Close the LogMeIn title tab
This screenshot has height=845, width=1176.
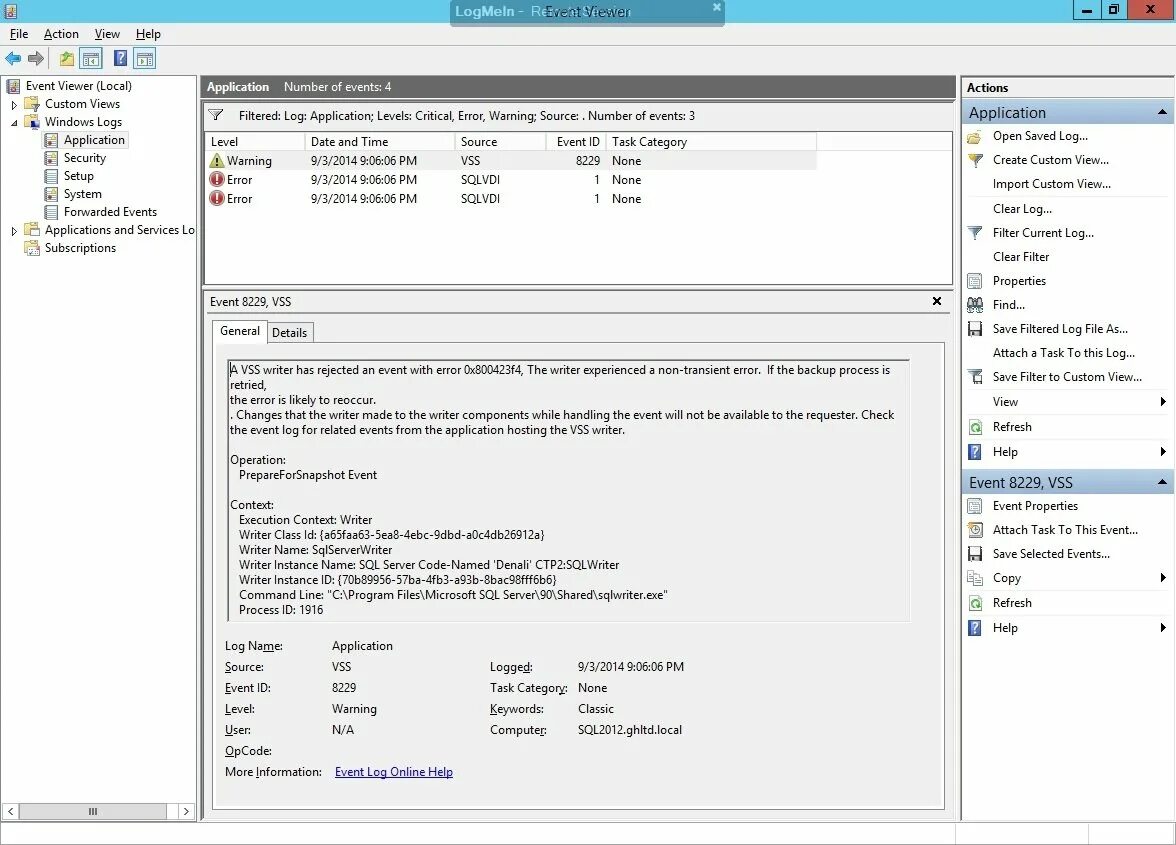pyautogui.click(x=717, y=7)
